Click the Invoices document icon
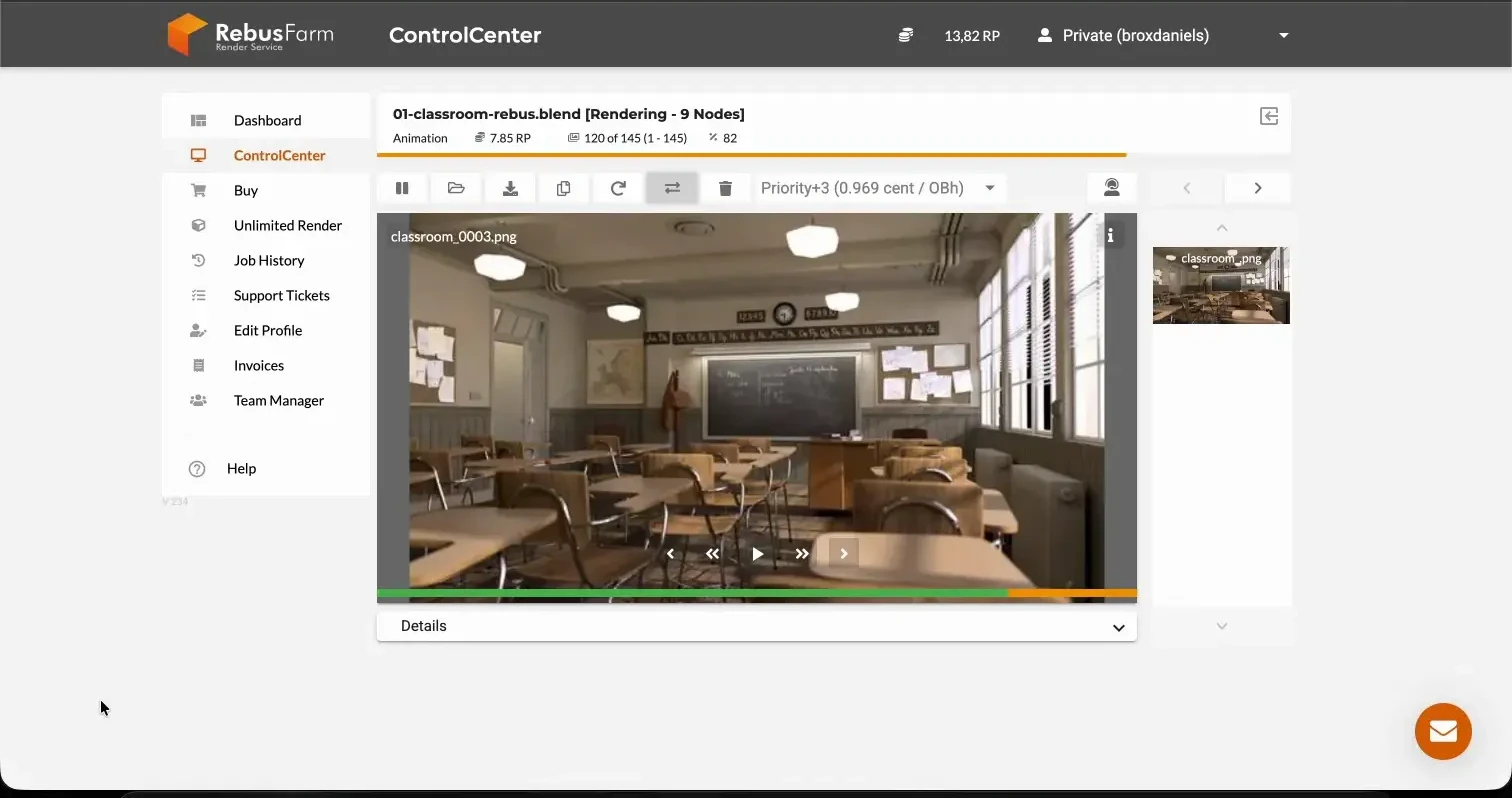Viewport: 1512px width, 798px height. click(198, 365)
